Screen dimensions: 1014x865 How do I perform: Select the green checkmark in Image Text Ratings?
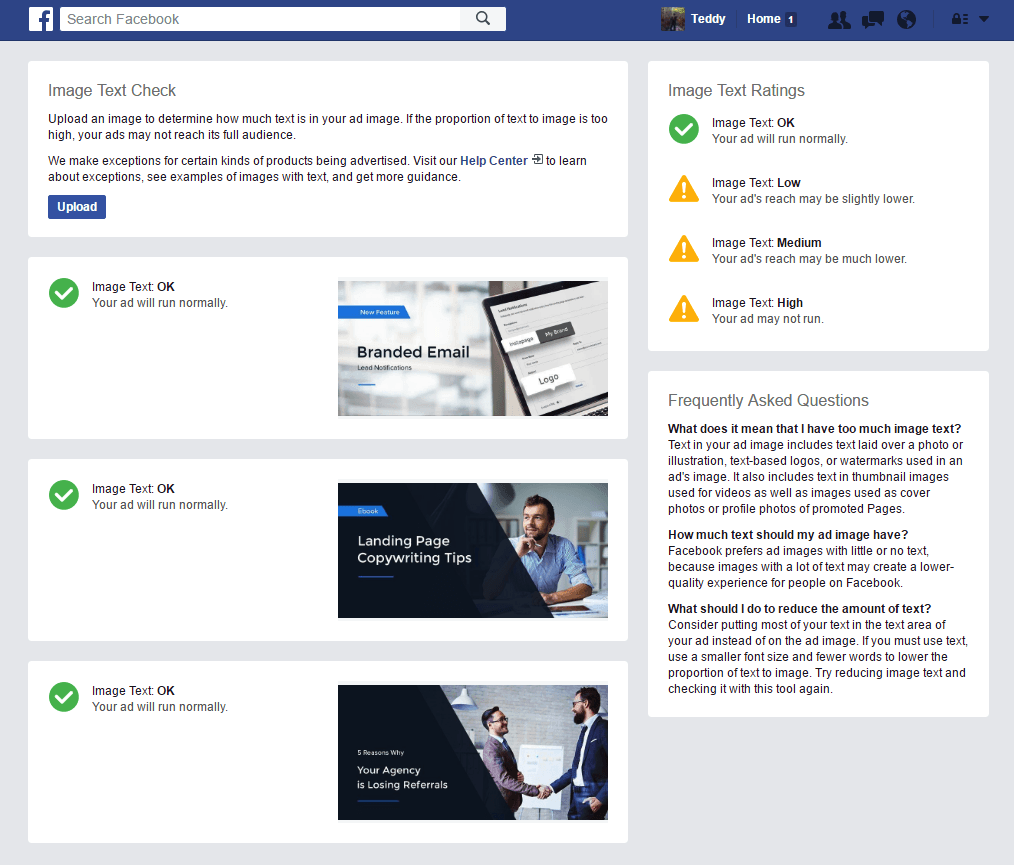[684, 129]
